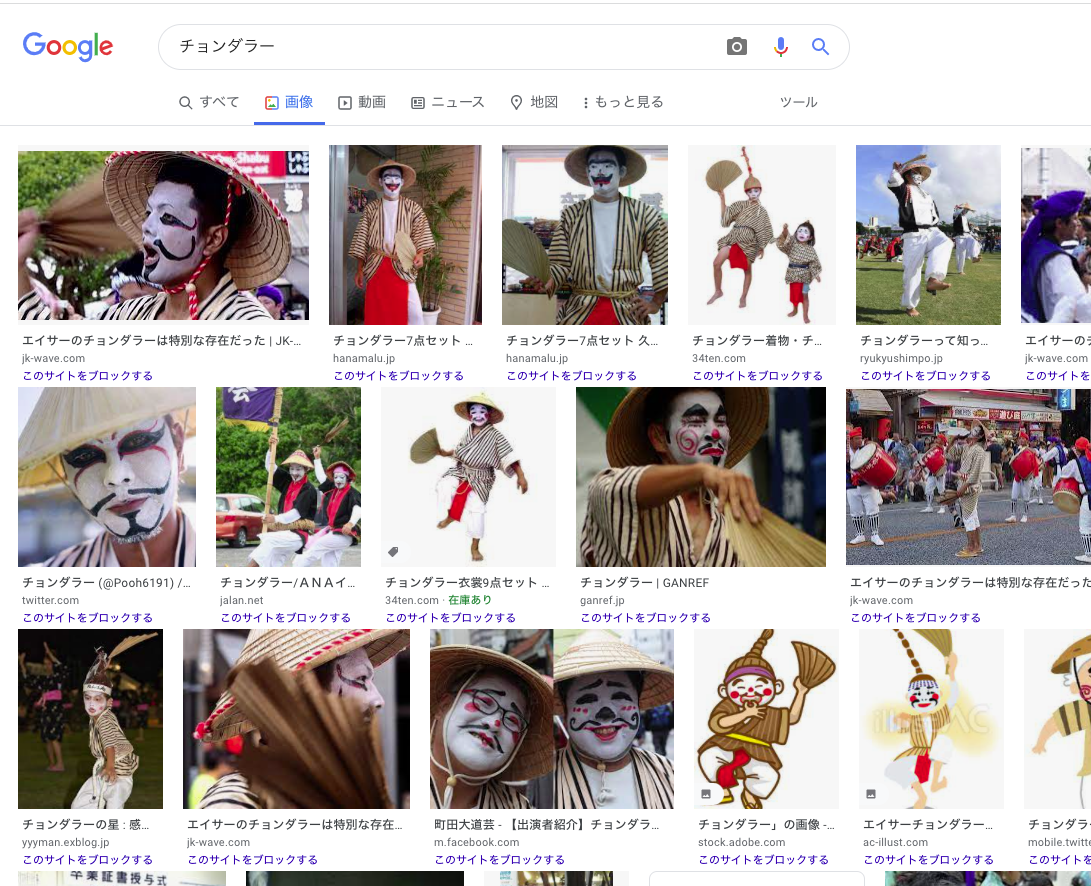Start a voice search with the microphone icon

780,46
